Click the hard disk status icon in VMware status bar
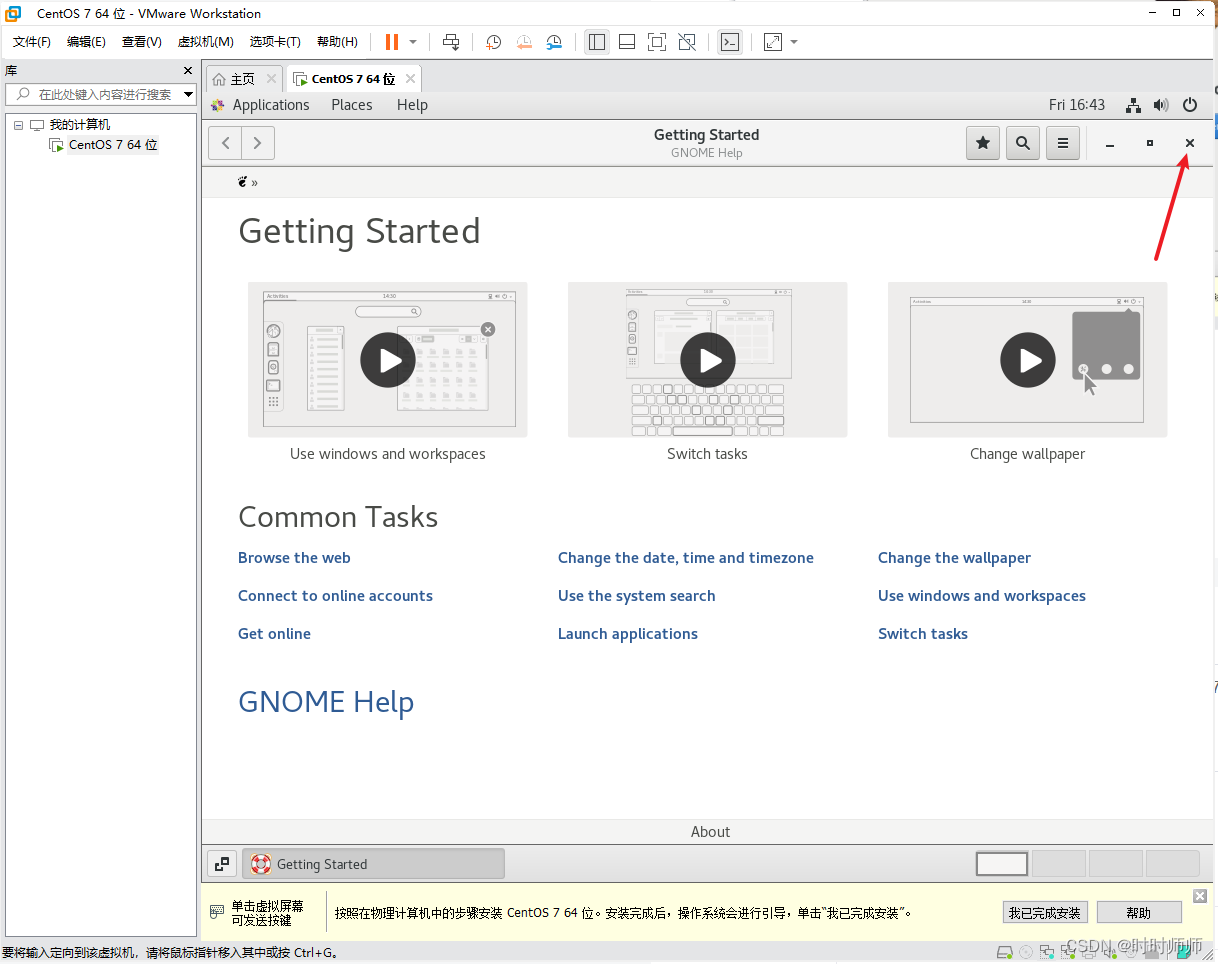The image size is (1218, 964). (1006, 951)
